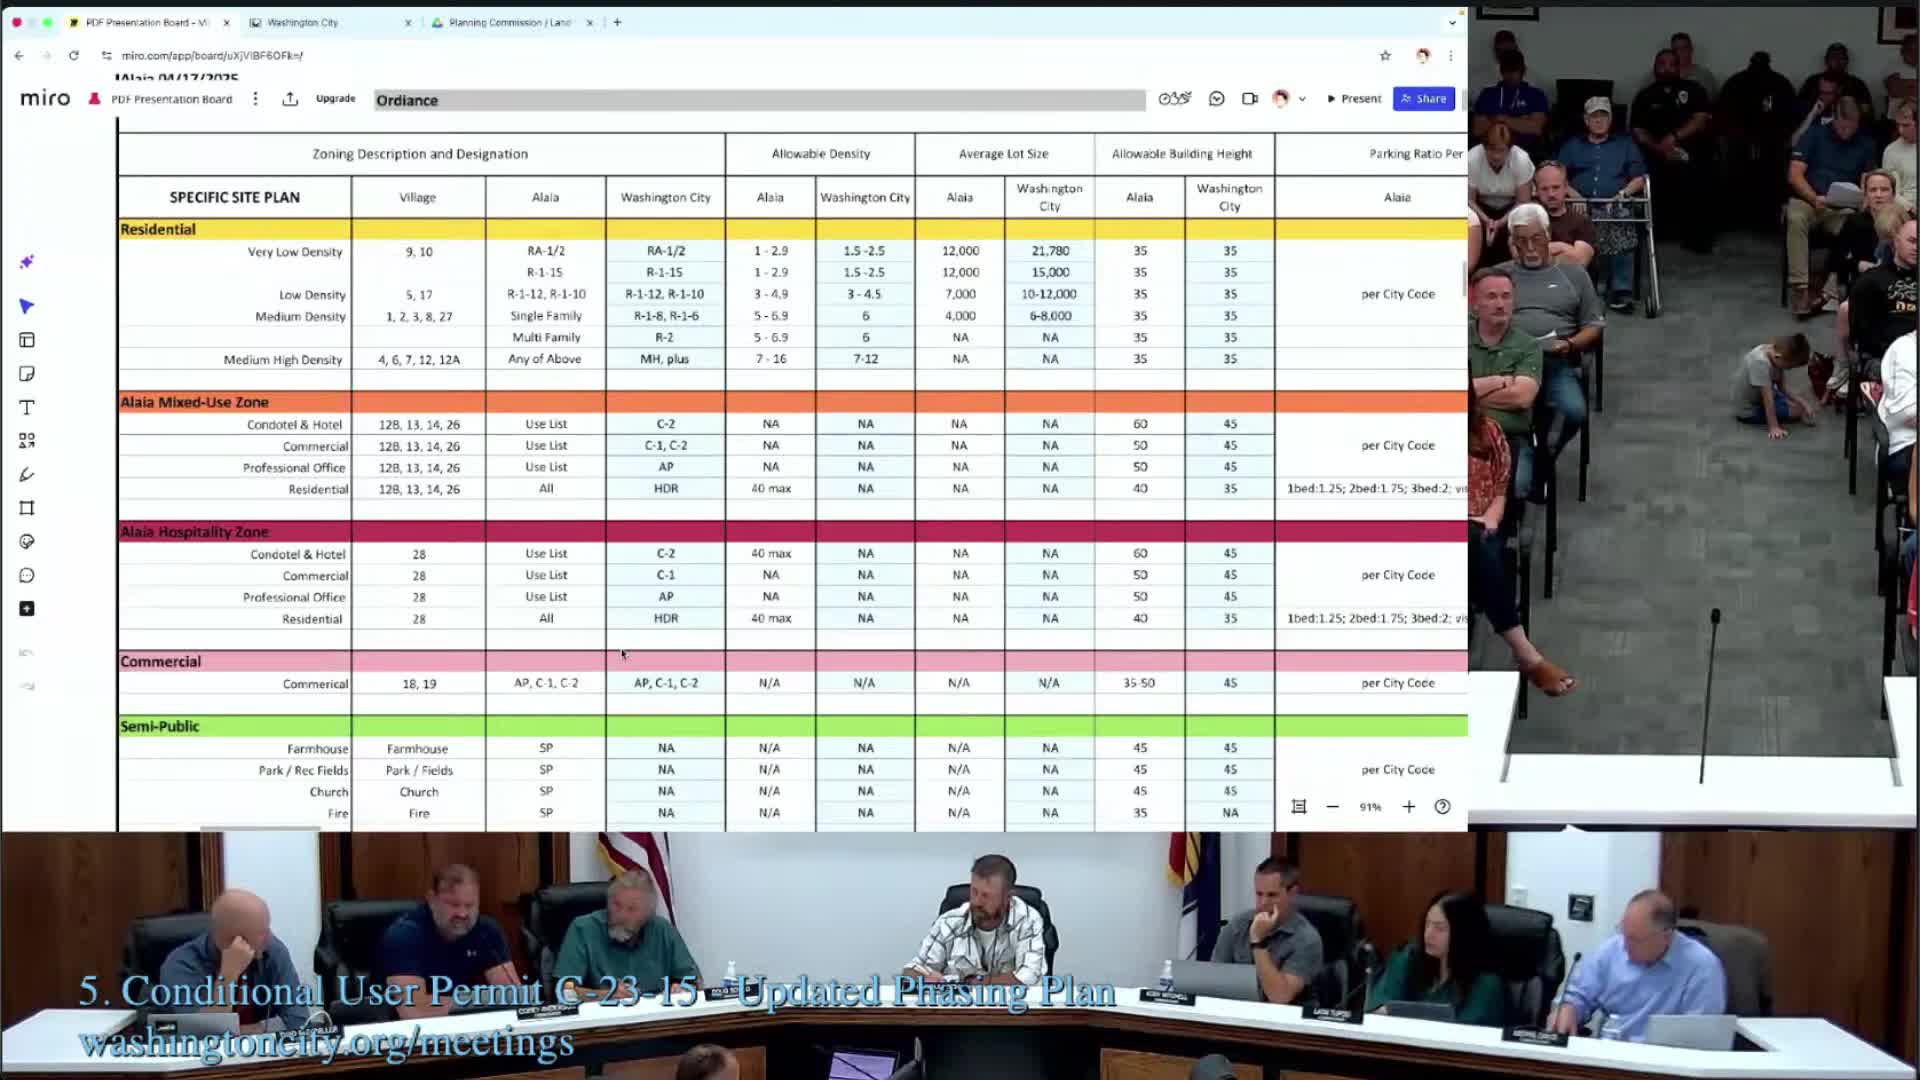Open the board's three-dot options menu
This screenshot has width=1920, height=1080.
pos(256,99)
